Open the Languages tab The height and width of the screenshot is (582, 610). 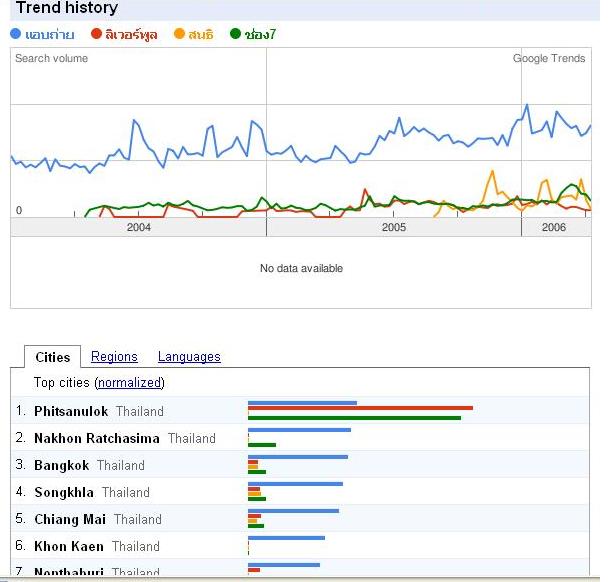pos(189,356)
